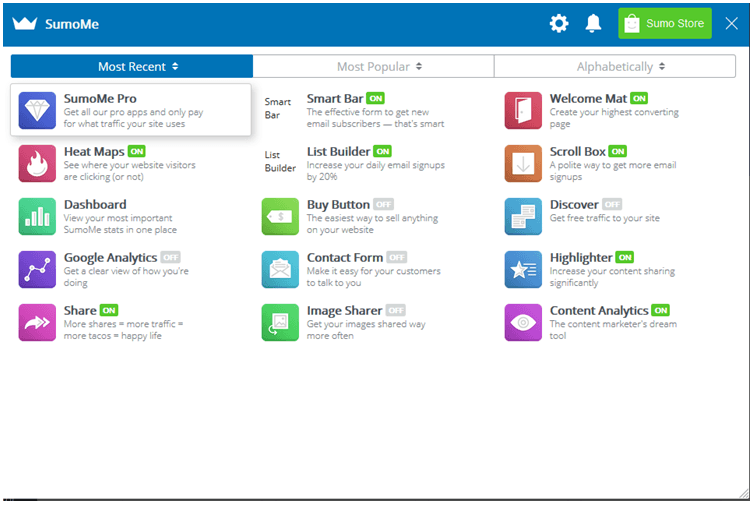Image resolution: width=752 pixels, height=505 pixels.
Task: Open the settings gear icon
Action: tap(559, 23)
